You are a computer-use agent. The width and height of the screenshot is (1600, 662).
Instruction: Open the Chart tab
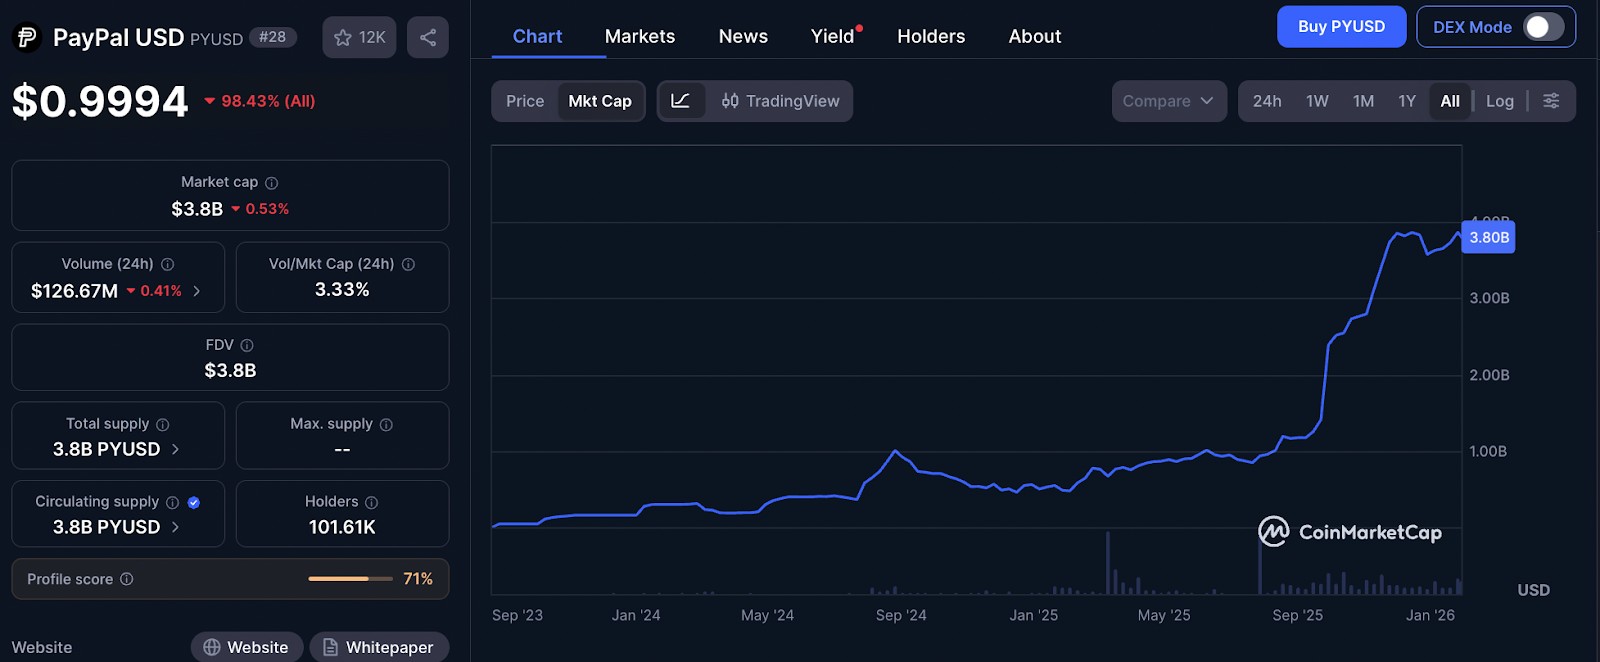click(x=537, y=36)
